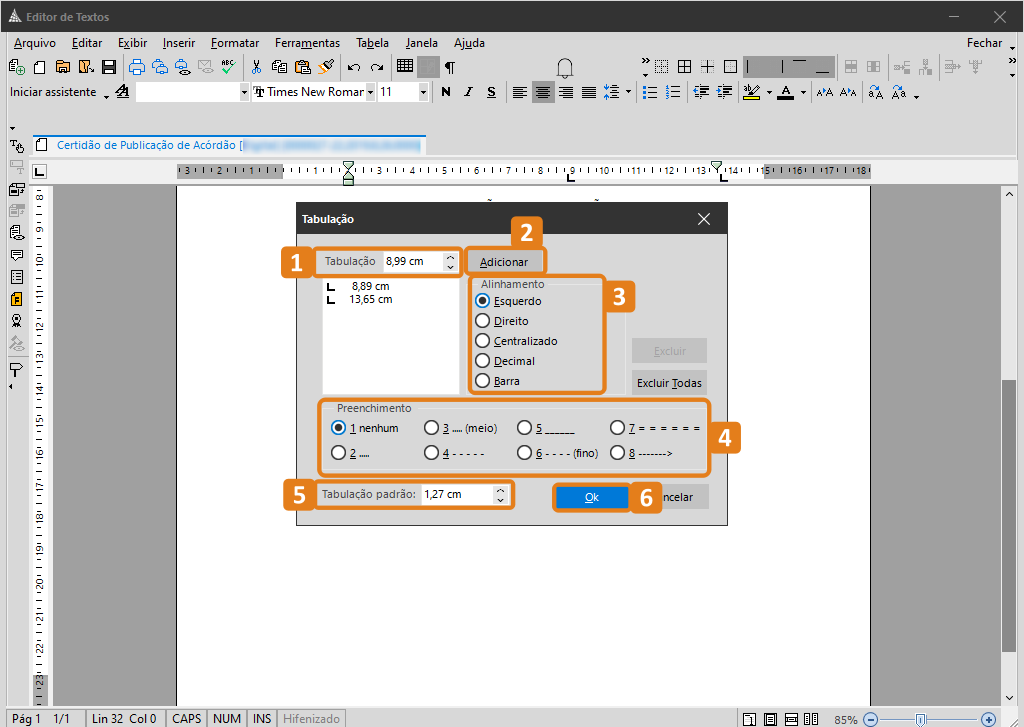1024x727 pixels.
Task: Select fill option 3 (meio)
Action: pyautogui.click(x=431, y=428)
